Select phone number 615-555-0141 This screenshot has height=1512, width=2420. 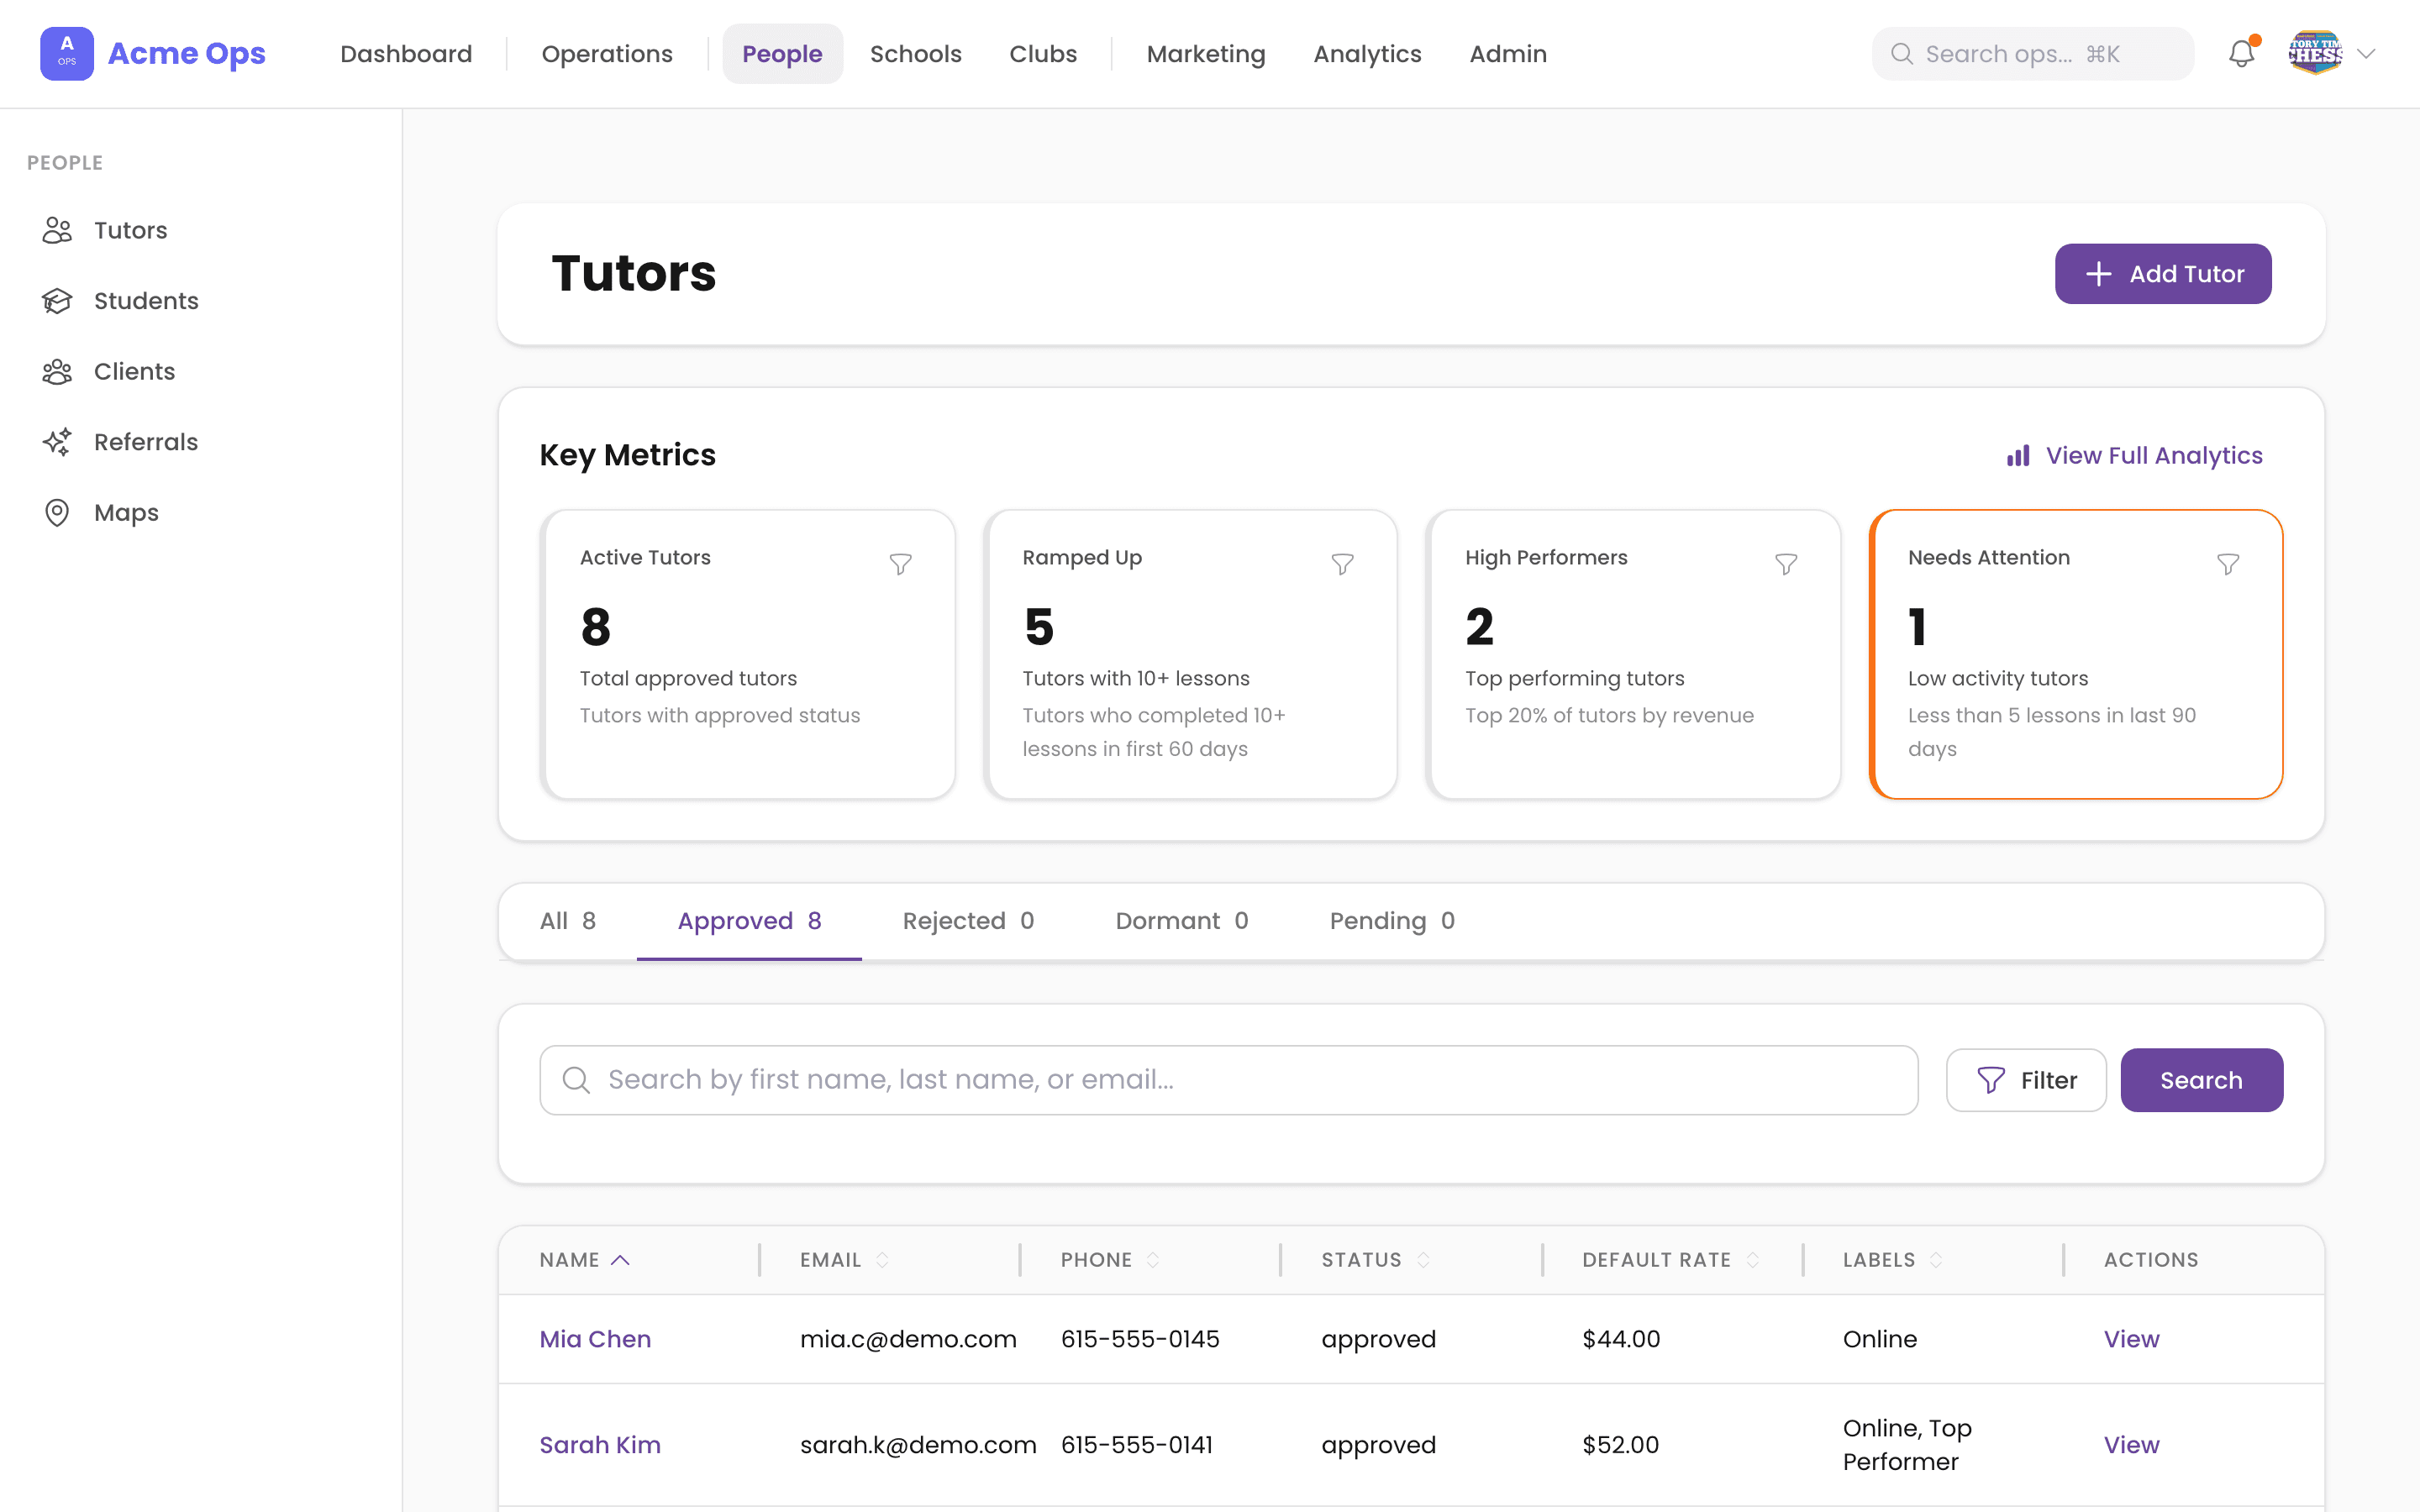pos(1136,1445)
